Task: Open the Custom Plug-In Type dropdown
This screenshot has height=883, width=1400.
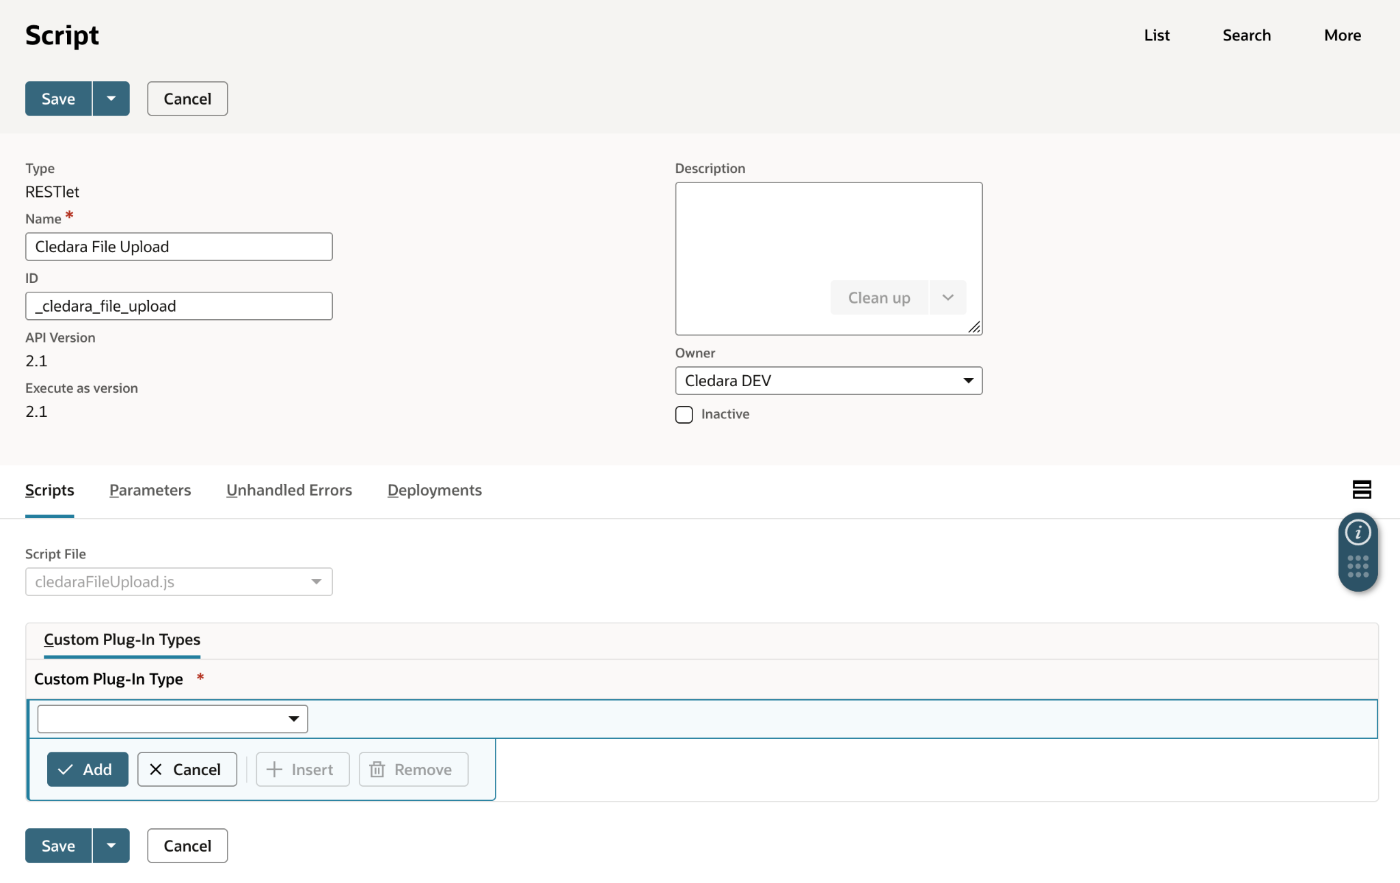Action: [x=172, y=719]
